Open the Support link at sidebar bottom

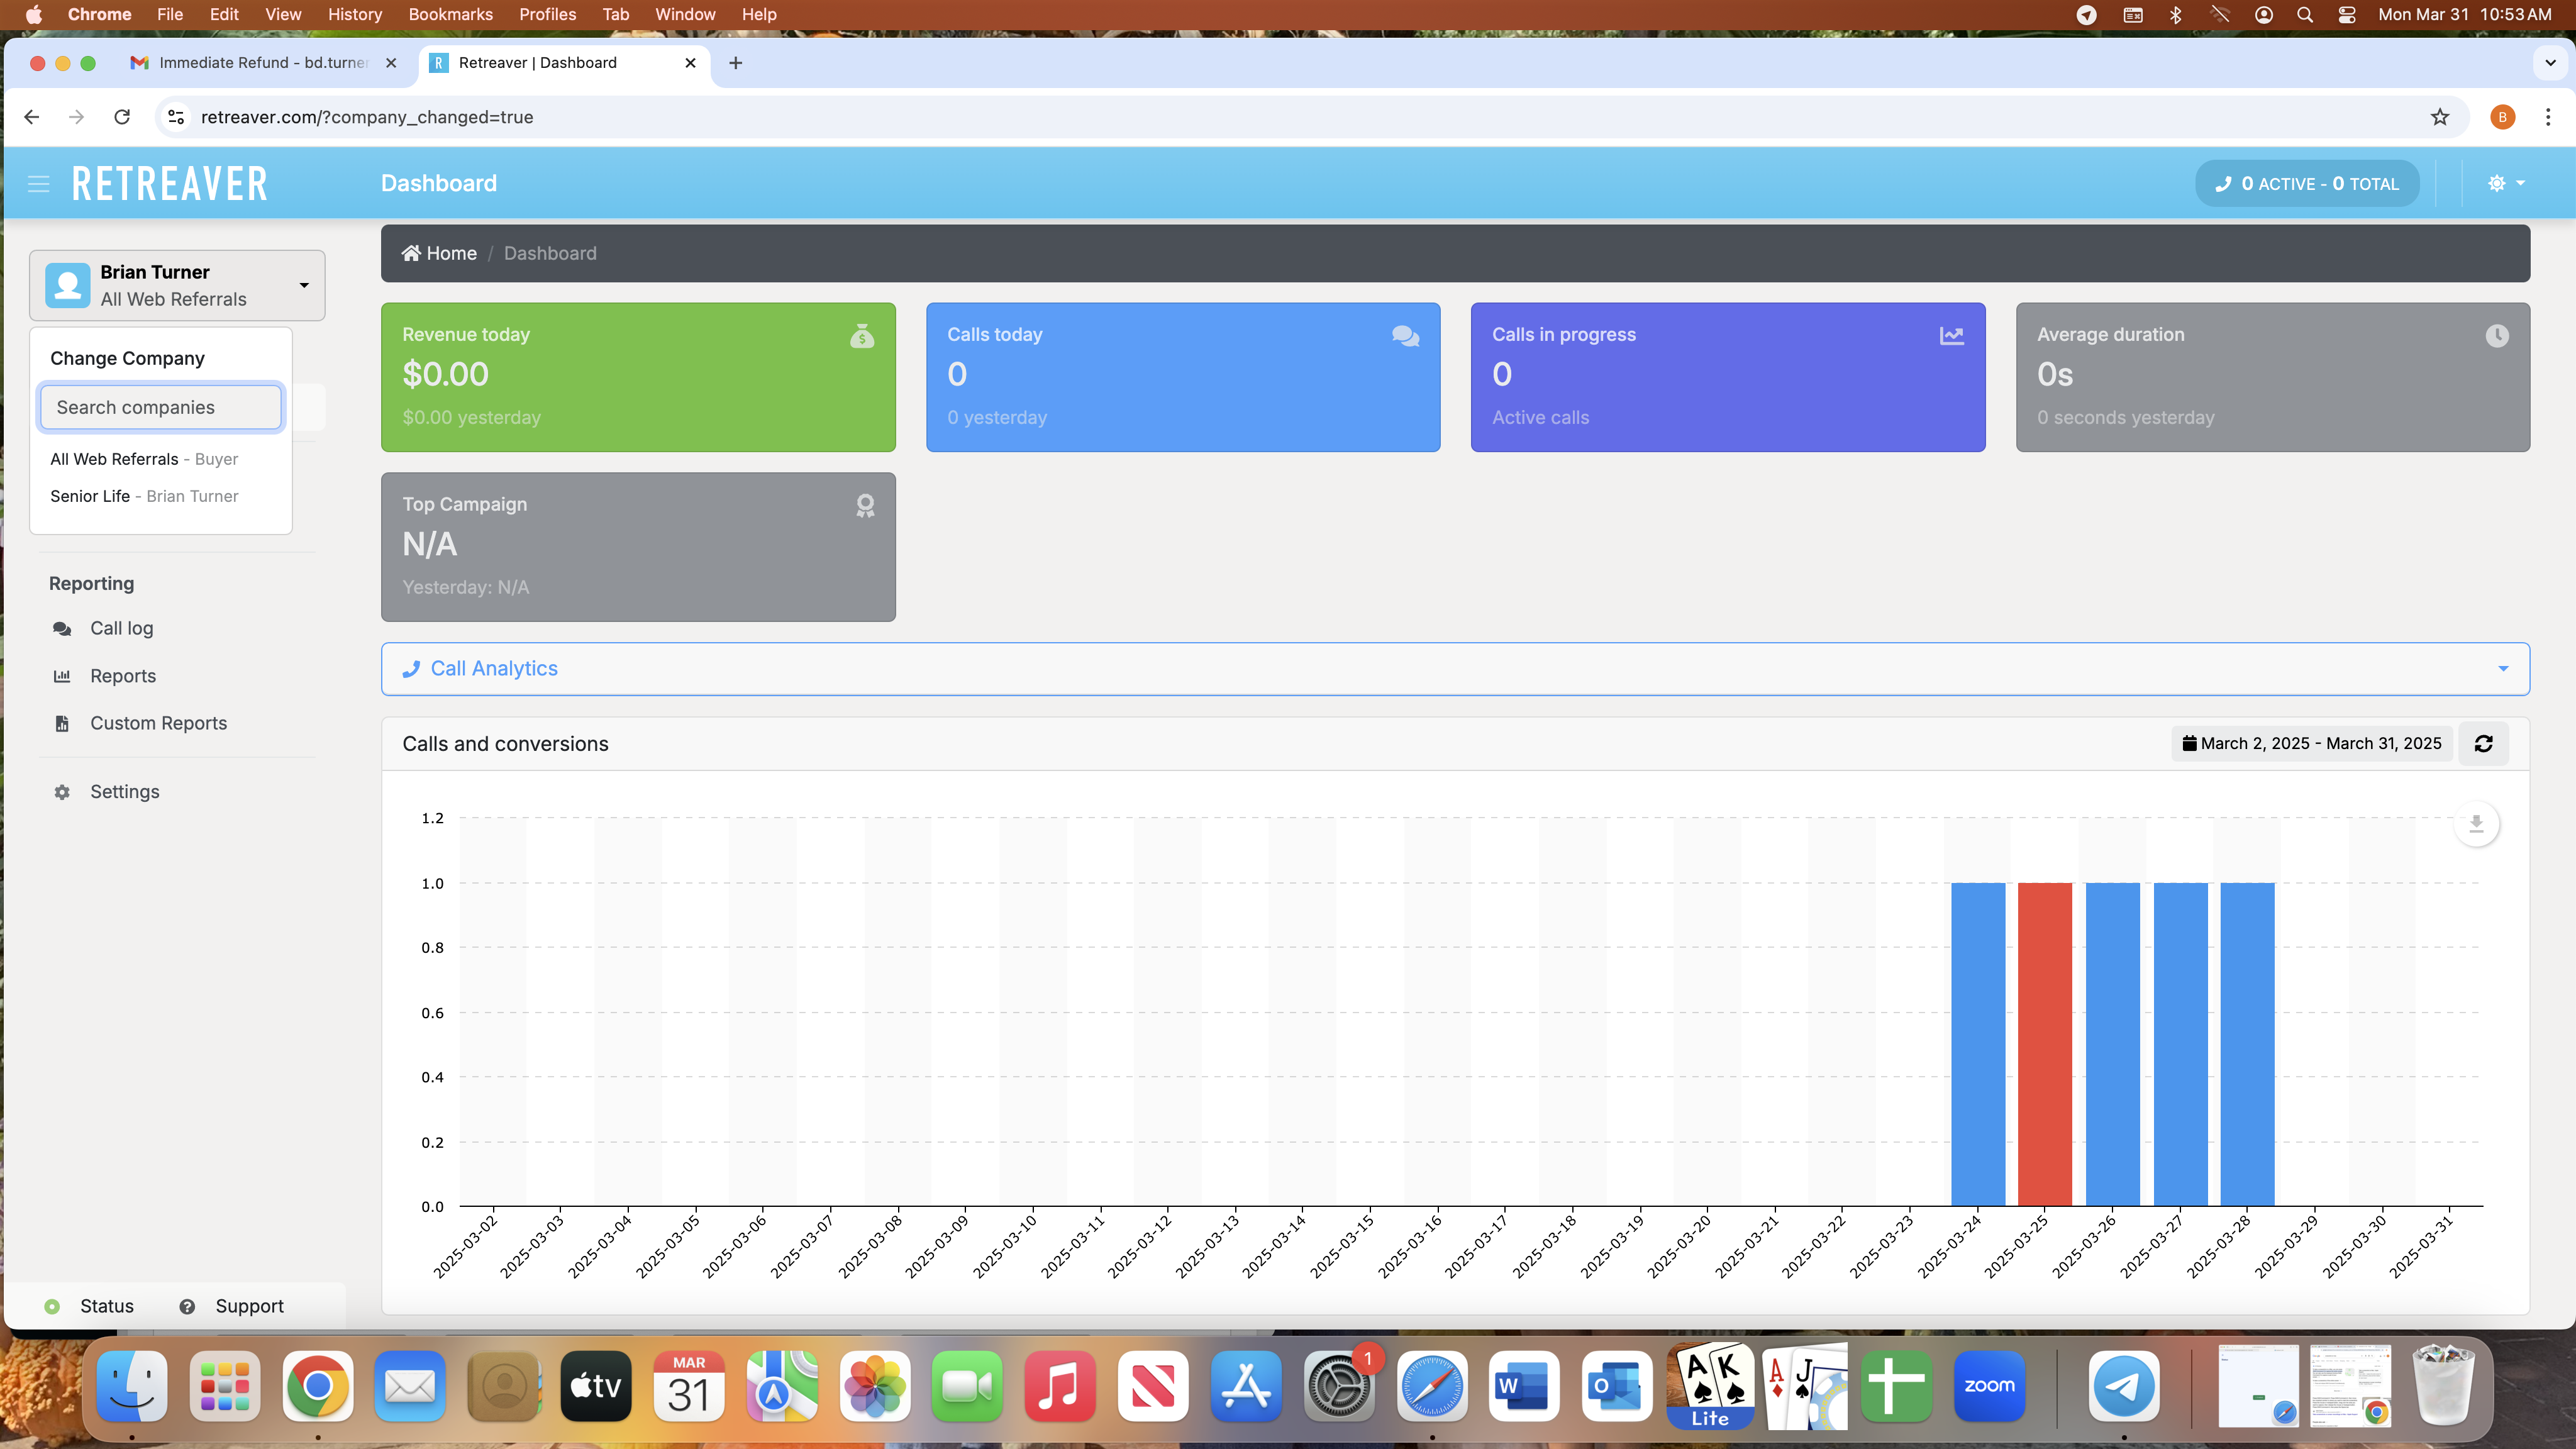231,1306
